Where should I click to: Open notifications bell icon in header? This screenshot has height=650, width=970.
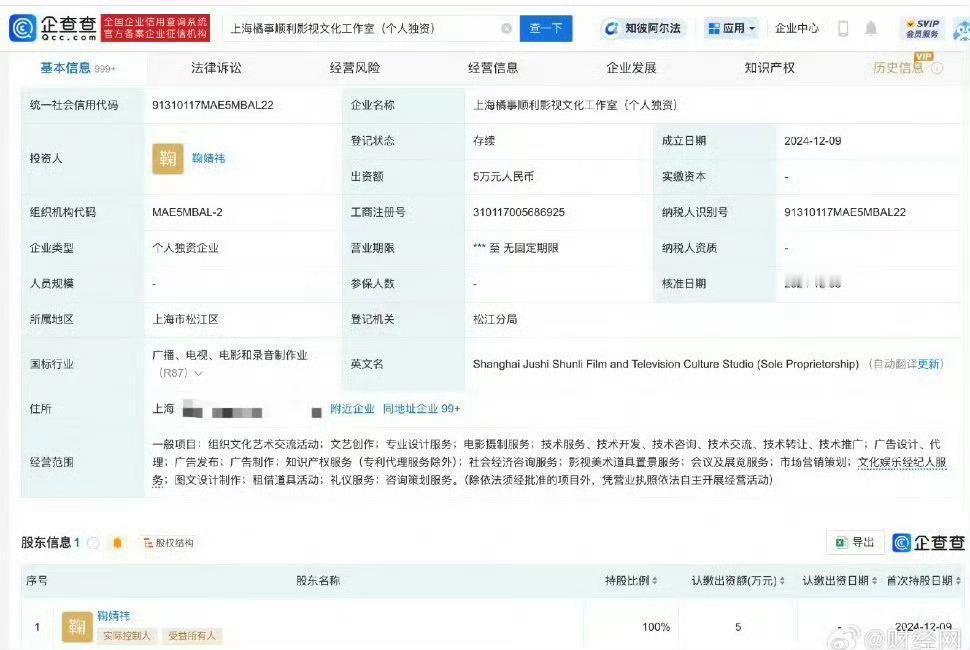(x=871, y=28)
